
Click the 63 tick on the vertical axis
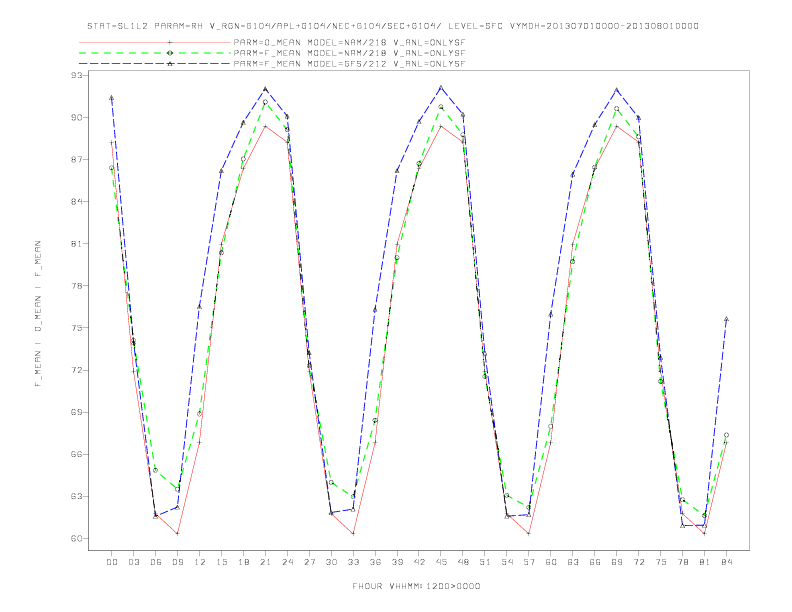click(x=78, y=496)
